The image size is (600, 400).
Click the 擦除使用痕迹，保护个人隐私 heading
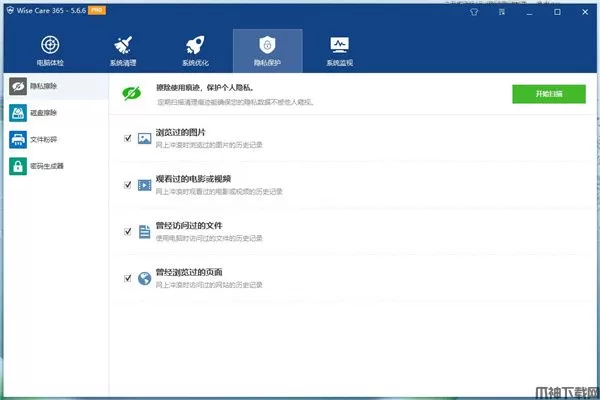click(205, 88)
